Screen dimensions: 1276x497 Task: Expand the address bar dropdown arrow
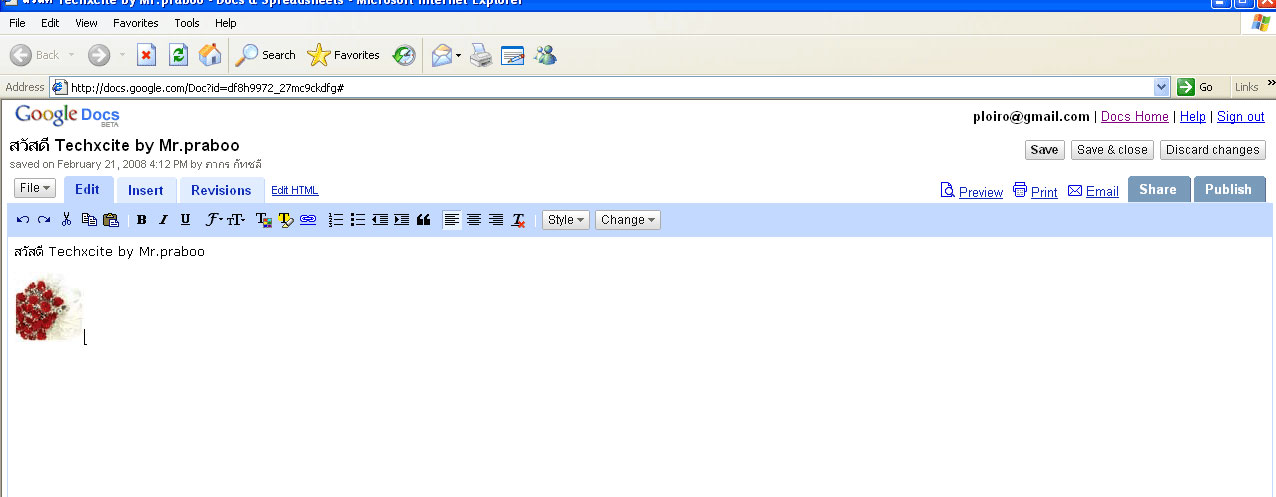1162,87
